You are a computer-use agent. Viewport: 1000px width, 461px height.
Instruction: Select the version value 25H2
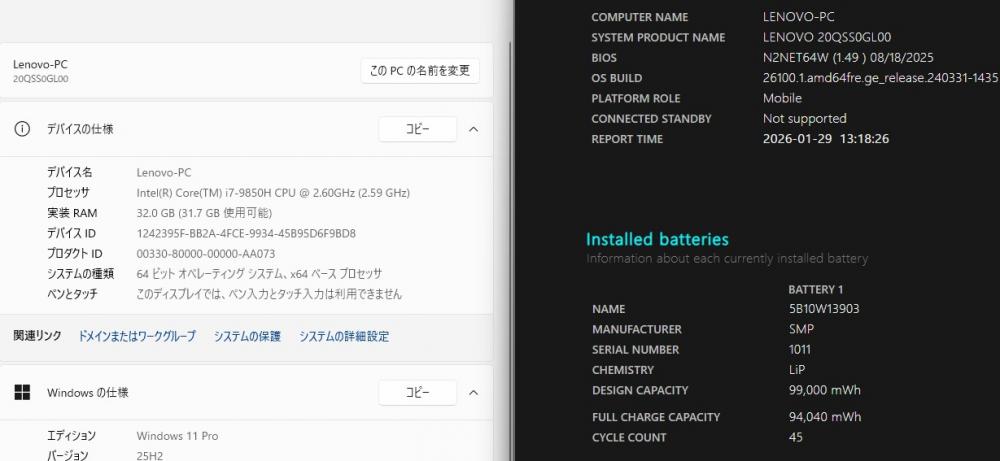tap(149, 456)
